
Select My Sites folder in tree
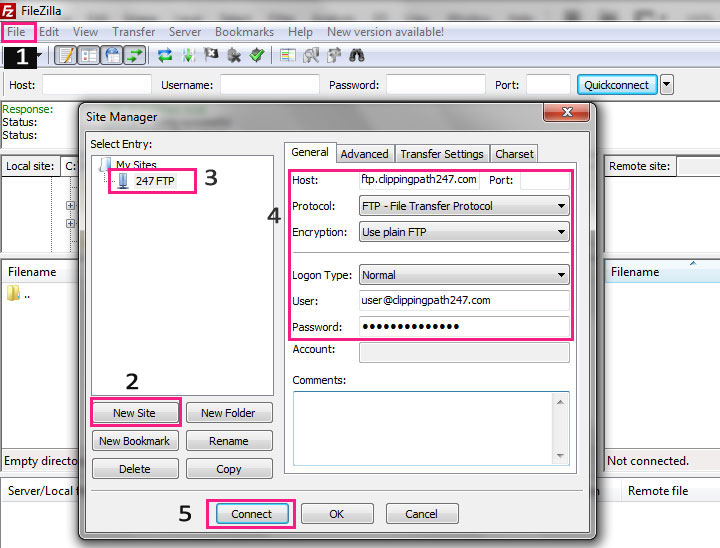pos(136,164)
